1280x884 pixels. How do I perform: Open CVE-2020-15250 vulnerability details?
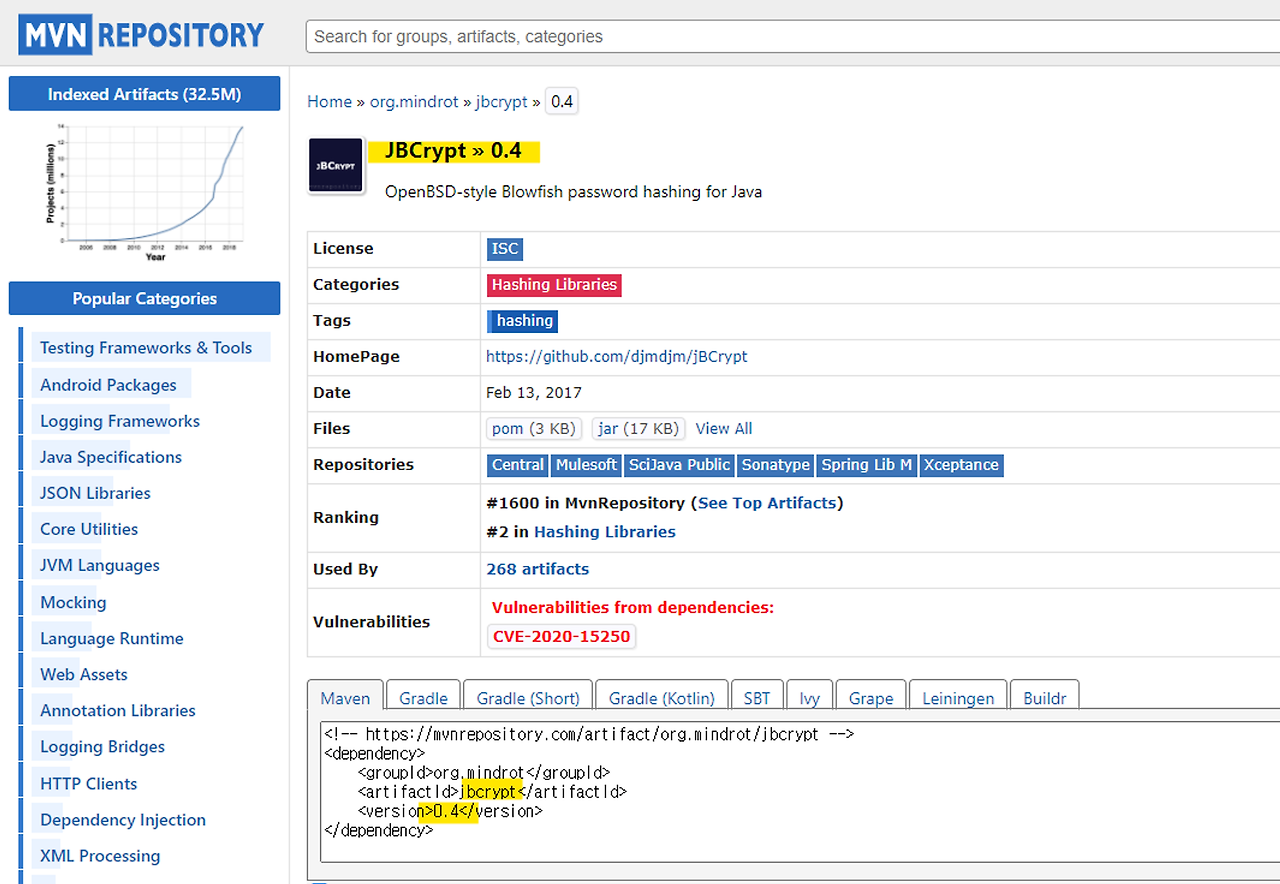click(562, 636)
